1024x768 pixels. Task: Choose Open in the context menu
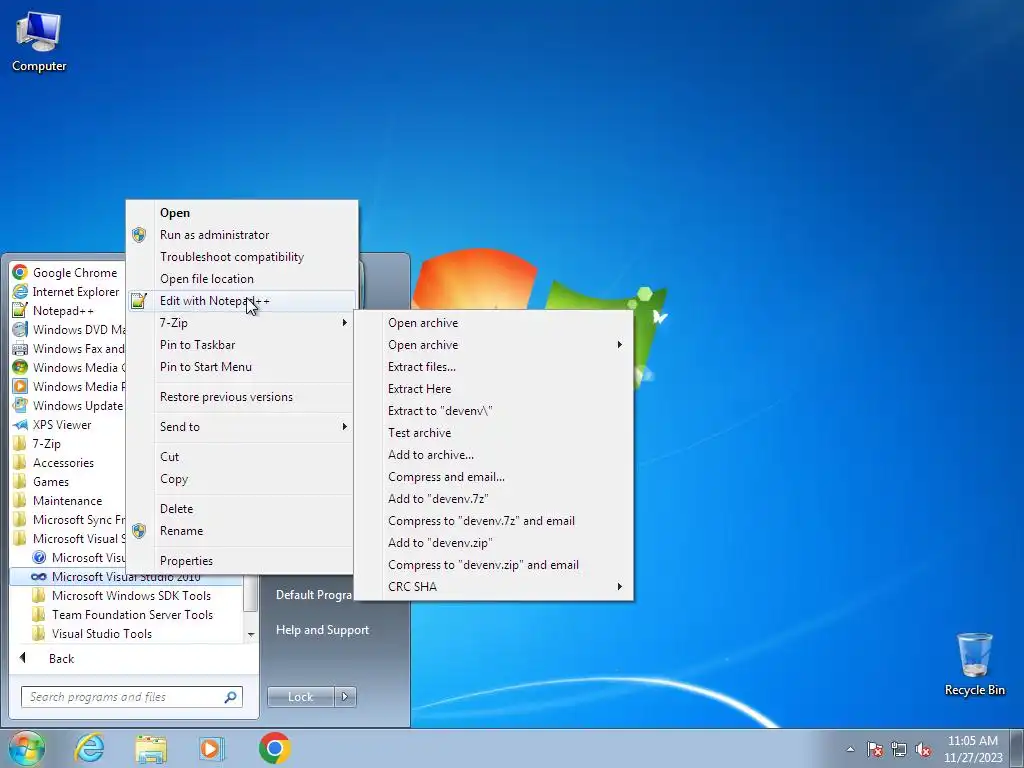pyautogui.click(x=241, y=213)
